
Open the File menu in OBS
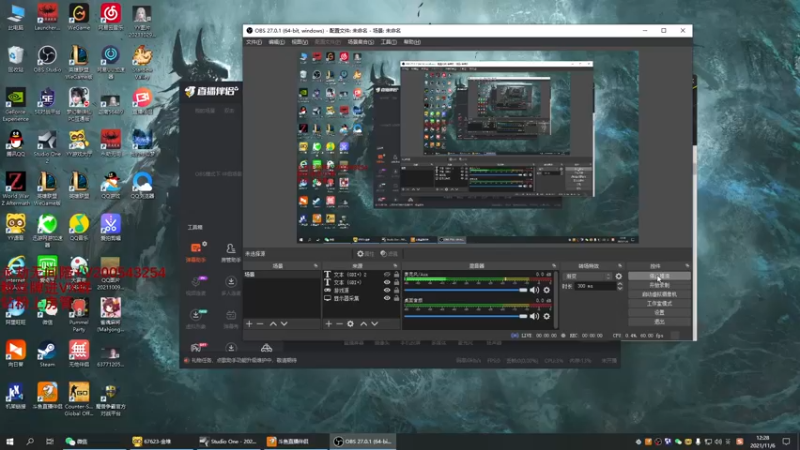(x=254, y=42)
